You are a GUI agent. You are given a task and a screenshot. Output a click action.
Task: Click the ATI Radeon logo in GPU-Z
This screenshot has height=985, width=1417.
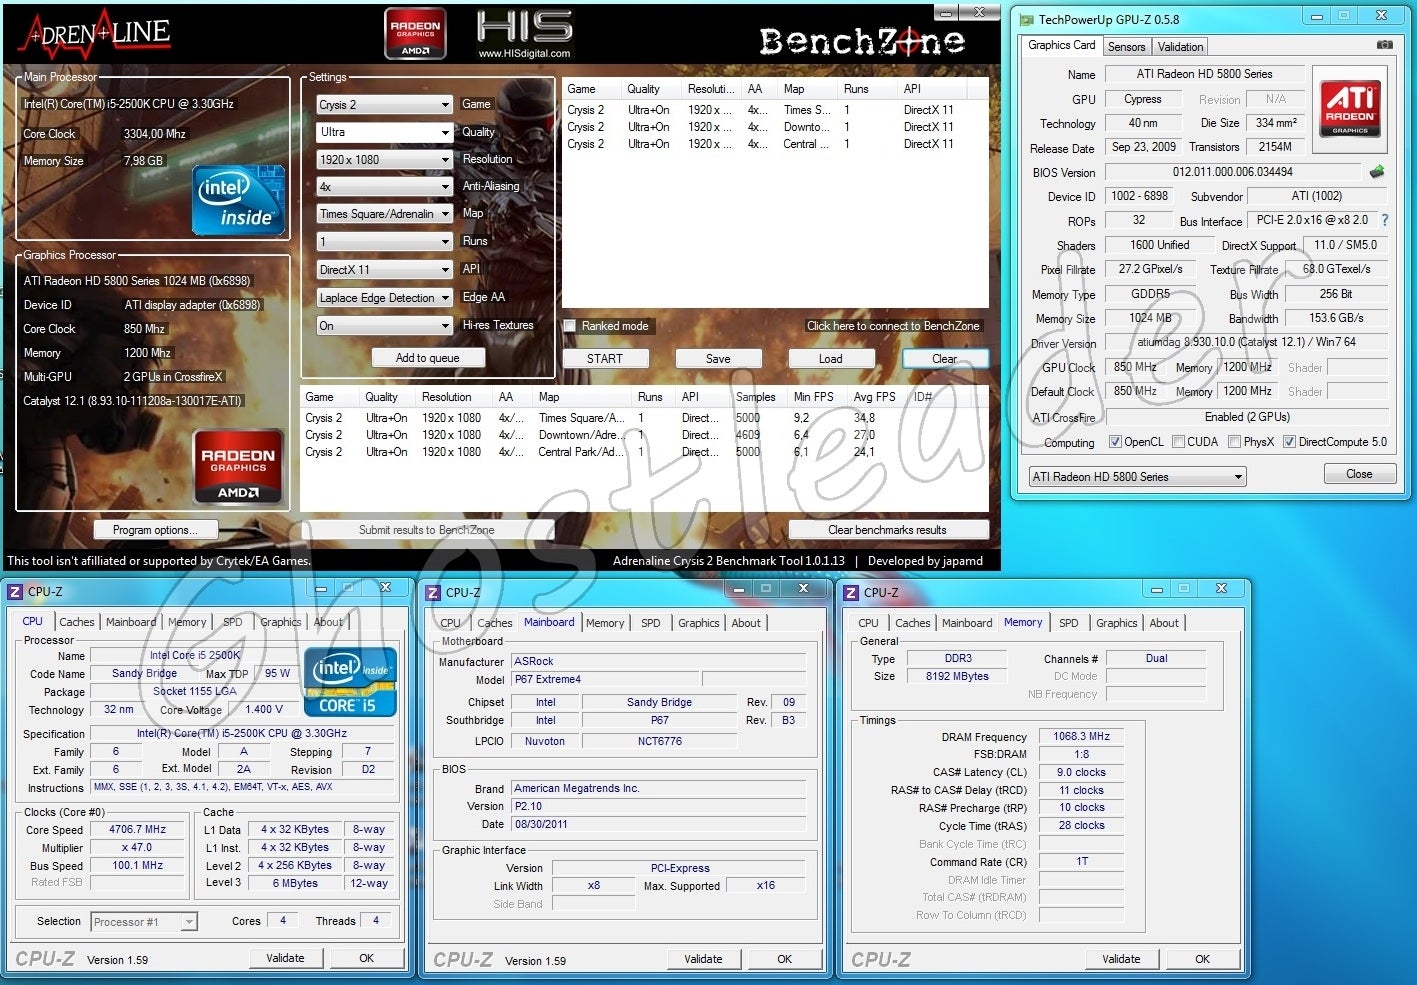tap(1349, 107)
